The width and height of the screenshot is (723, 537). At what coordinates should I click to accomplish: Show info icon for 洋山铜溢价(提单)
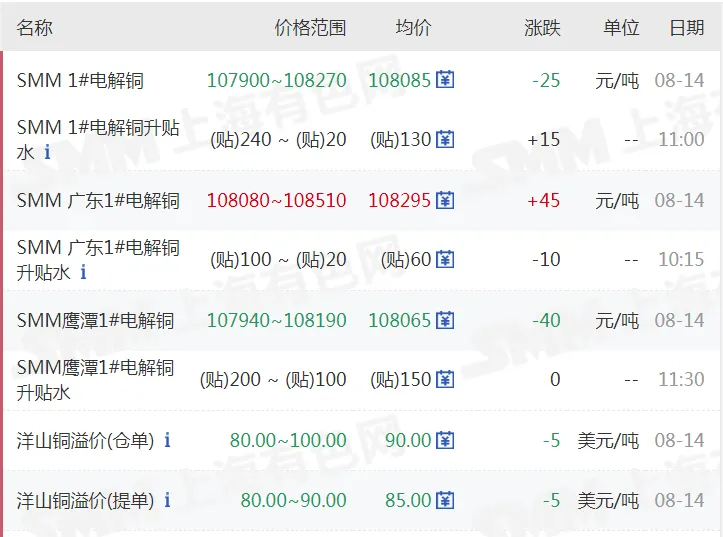pos(167,500)
